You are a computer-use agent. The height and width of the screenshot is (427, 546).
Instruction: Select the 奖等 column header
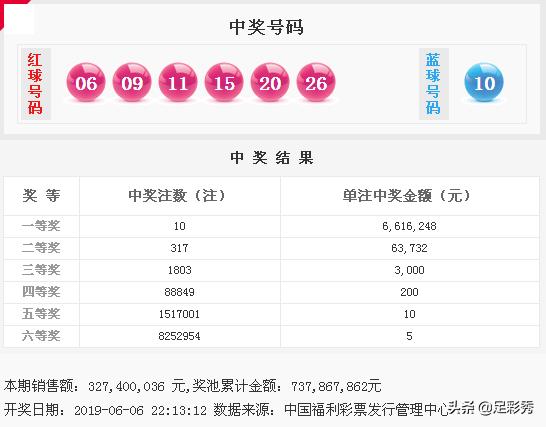click(41, 195)
